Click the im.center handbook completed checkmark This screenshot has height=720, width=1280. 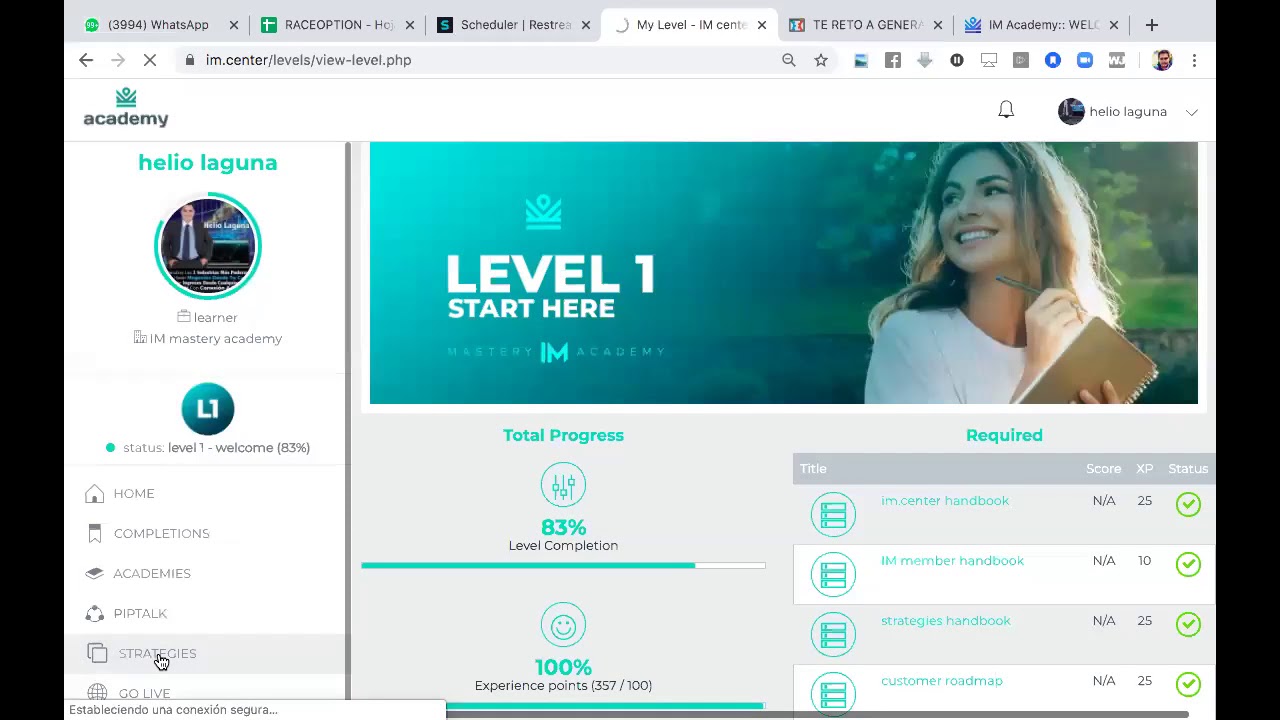(1188, 504)
